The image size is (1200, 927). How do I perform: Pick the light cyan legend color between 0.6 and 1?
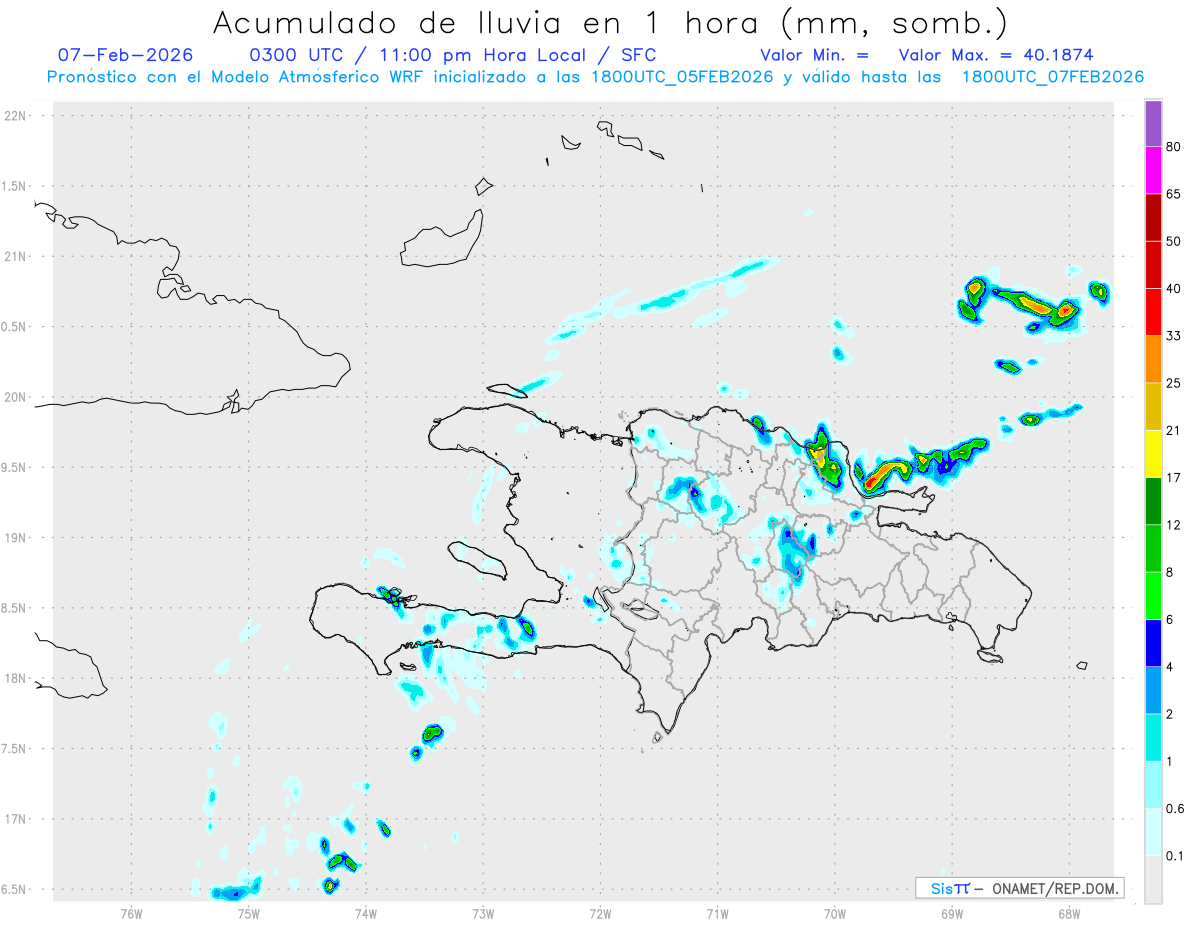pyautogui.click(x=1153, y=784)
